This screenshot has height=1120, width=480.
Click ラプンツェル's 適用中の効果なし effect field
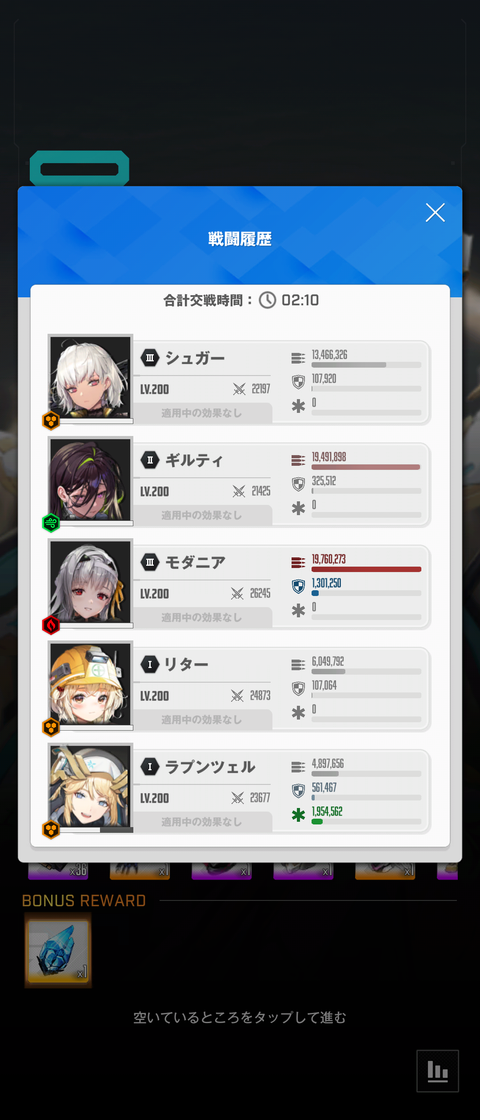click(x=202, y=821)
